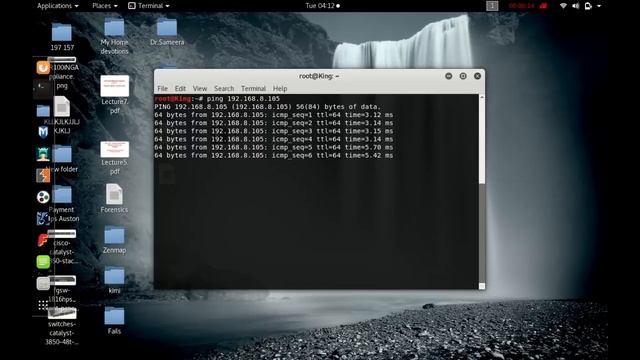The height and width of the screenshot is (360, 640).
Task: Minimize the root@King terminal window
Action: [x=449, y=76]
